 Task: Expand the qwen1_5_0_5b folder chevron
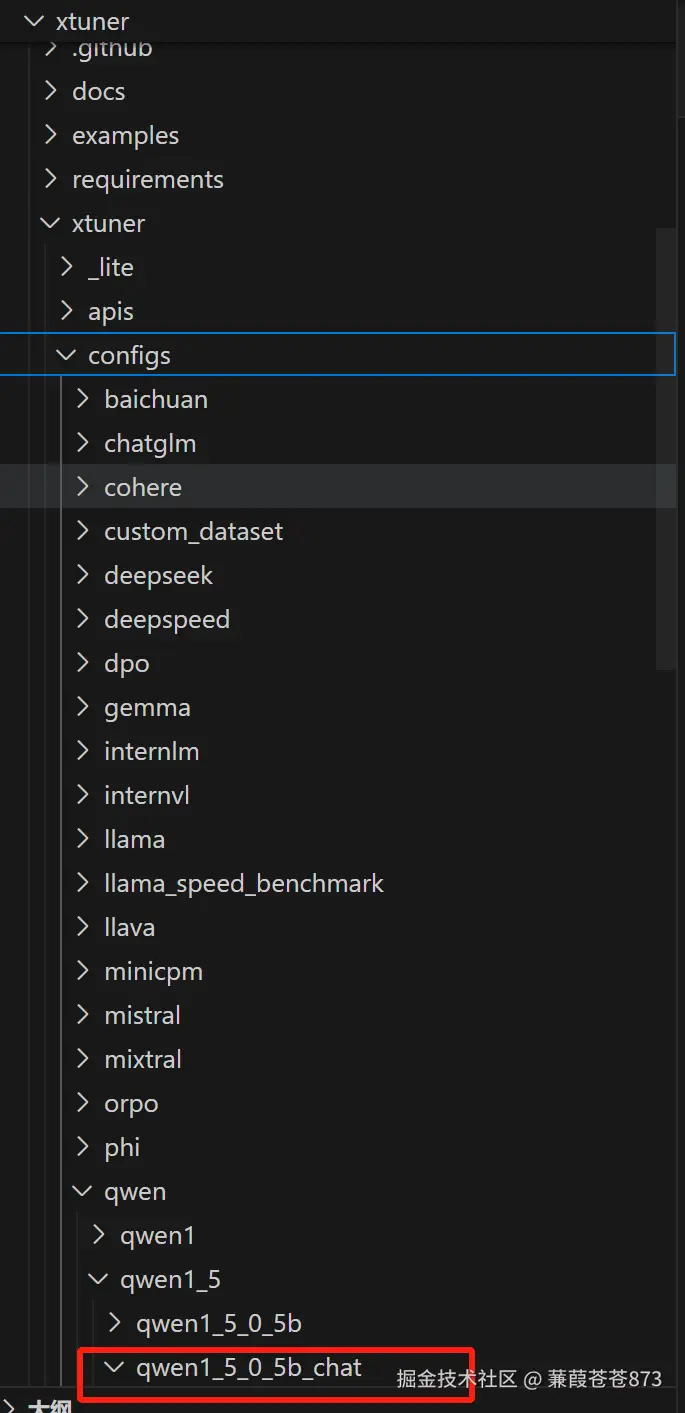115,1323
